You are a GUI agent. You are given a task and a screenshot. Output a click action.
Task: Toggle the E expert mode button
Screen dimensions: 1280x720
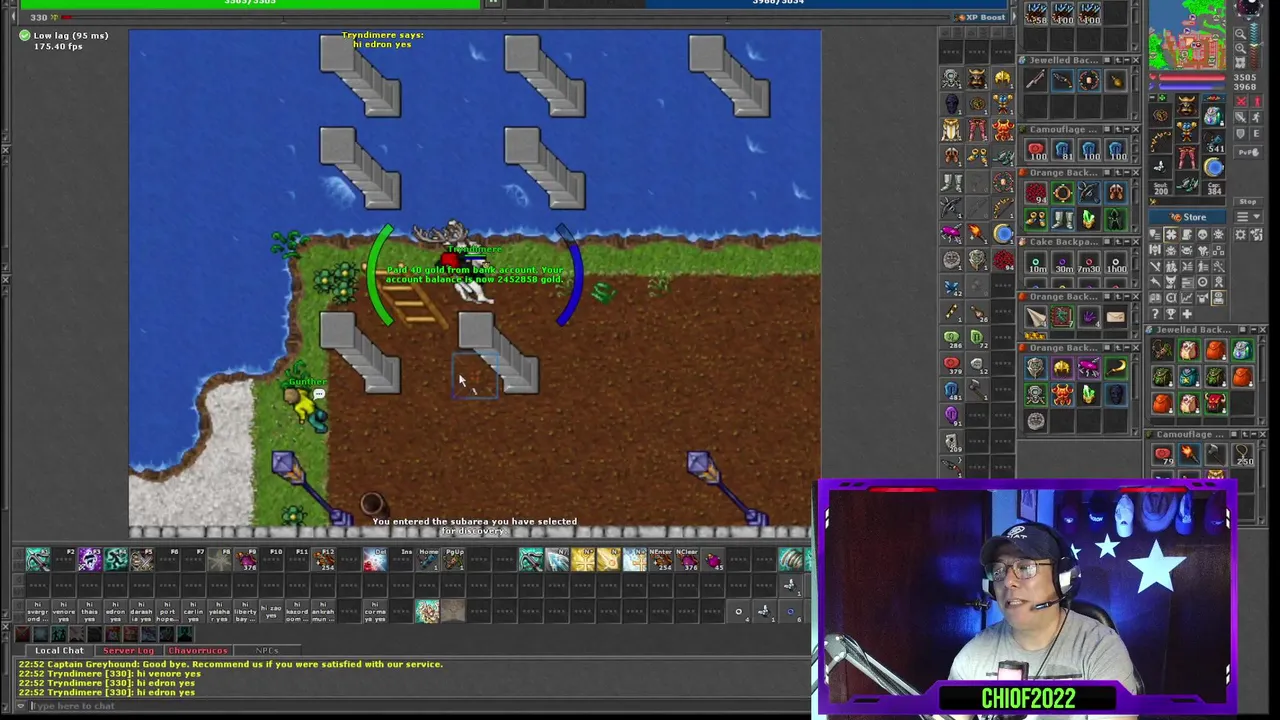pyautogui.click(x=1257, y=133)
